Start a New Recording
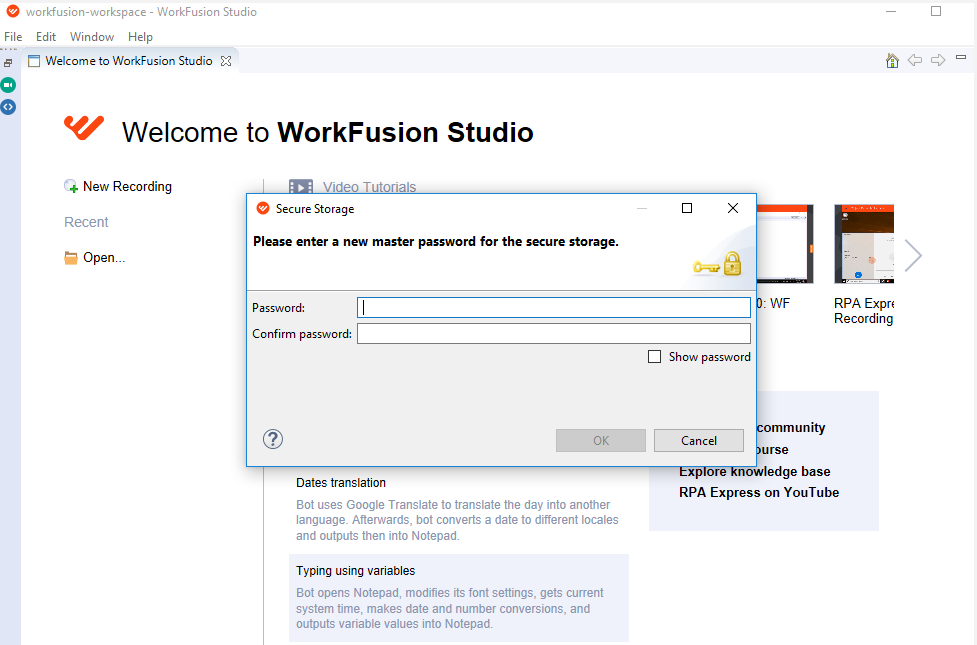The width and height of the screenshot is (977, 645). pyautogui.click(x=127, y=186)
